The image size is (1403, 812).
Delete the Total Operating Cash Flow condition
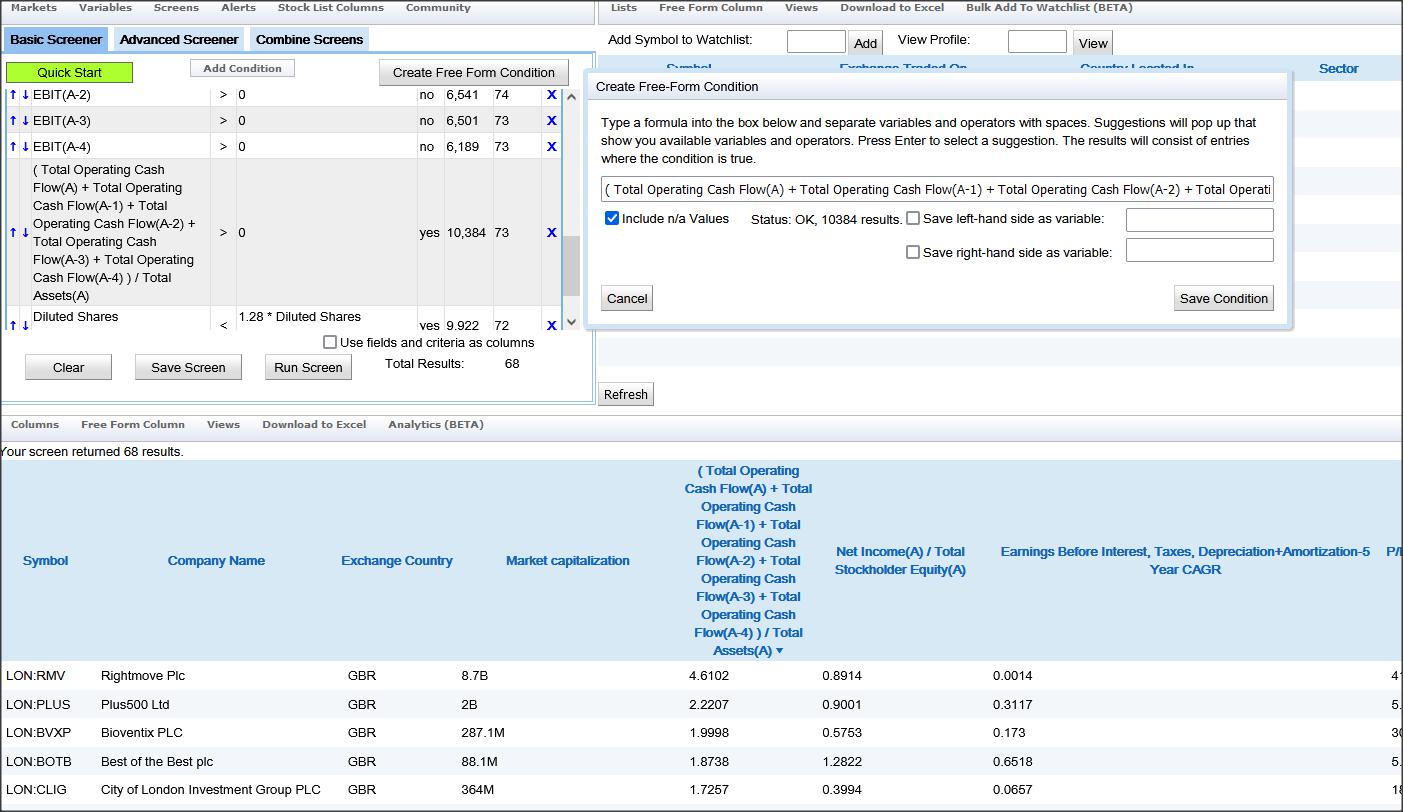pyautogui.click(x=551, y=233)
